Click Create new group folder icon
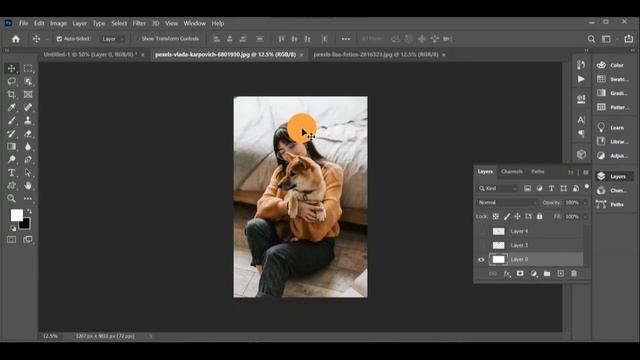The width and height of the screenshot is (640, 360). click(x=547, y=273)
